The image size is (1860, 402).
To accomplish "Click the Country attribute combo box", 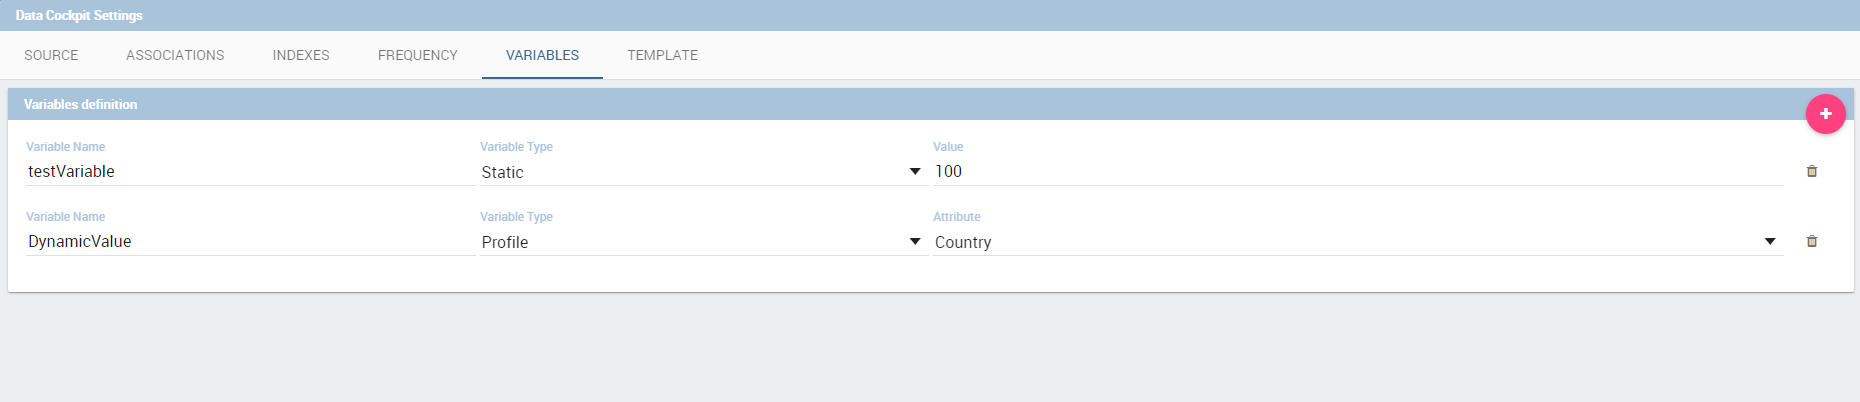I will point(1358,242).
